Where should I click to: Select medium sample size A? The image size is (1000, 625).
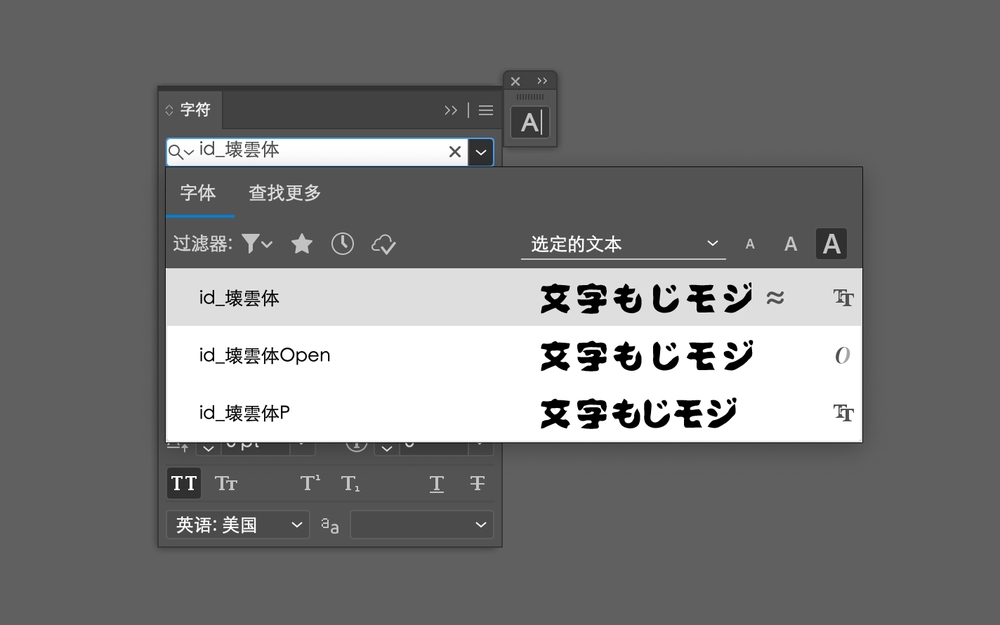(791, 244)
